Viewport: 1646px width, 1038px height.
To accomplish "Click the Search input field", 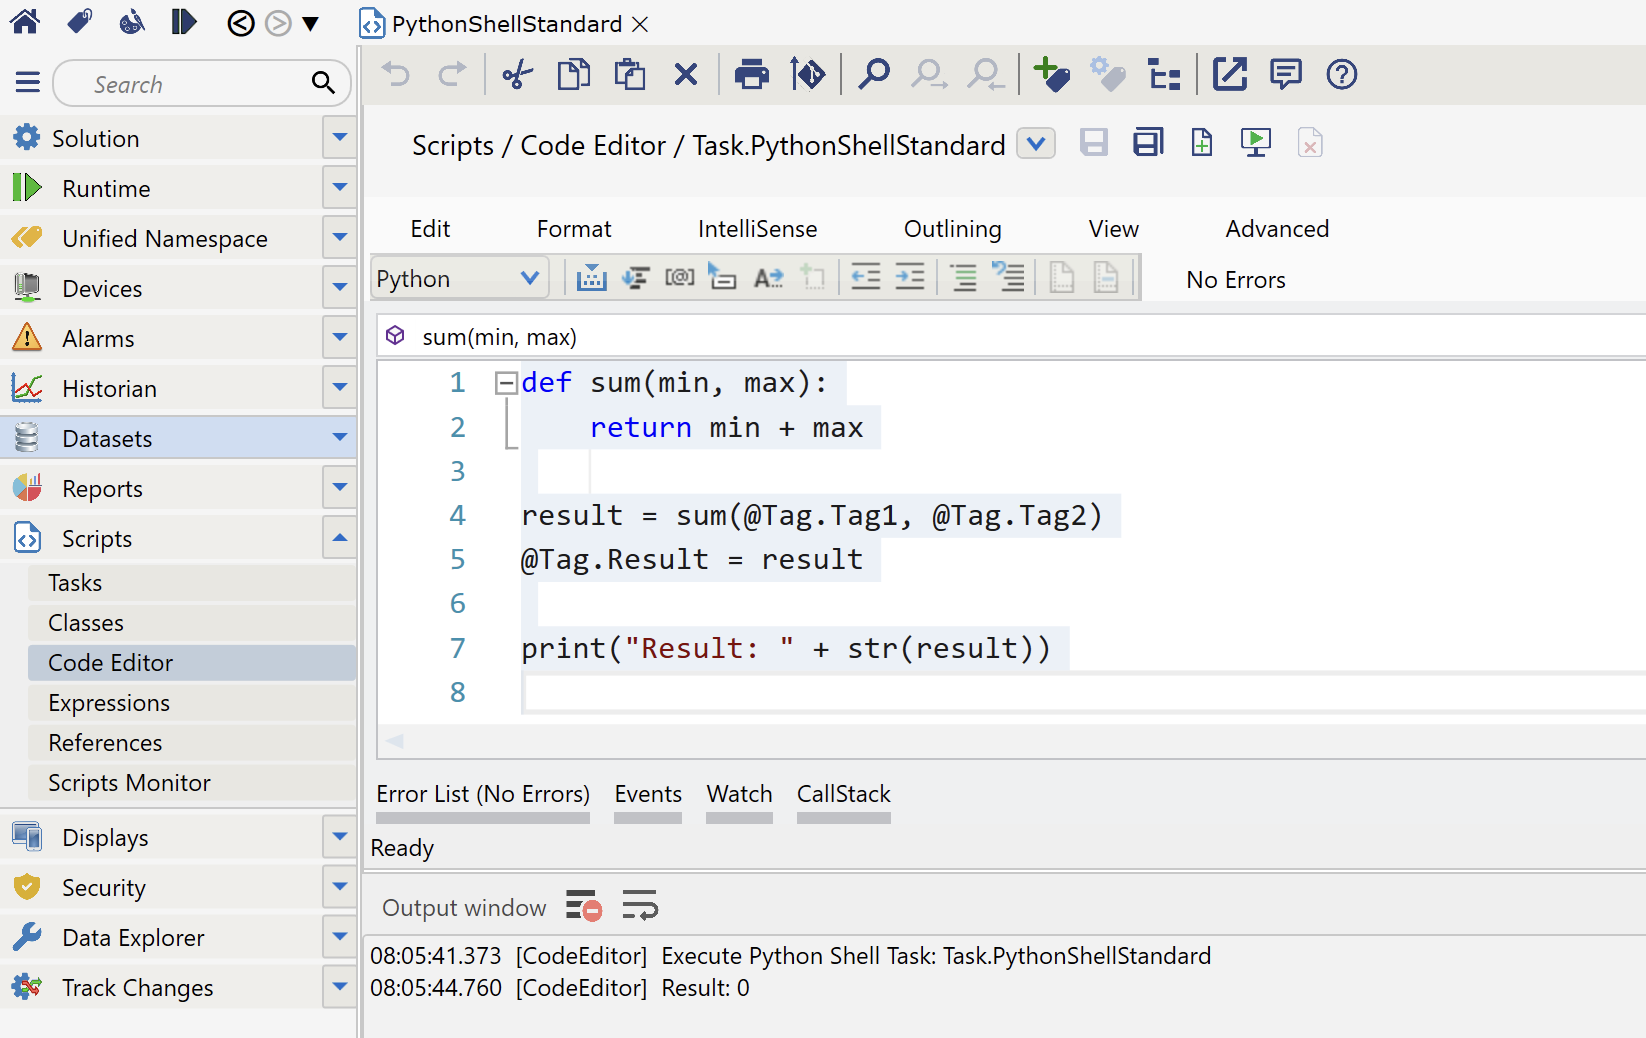I will click(190, 84).
